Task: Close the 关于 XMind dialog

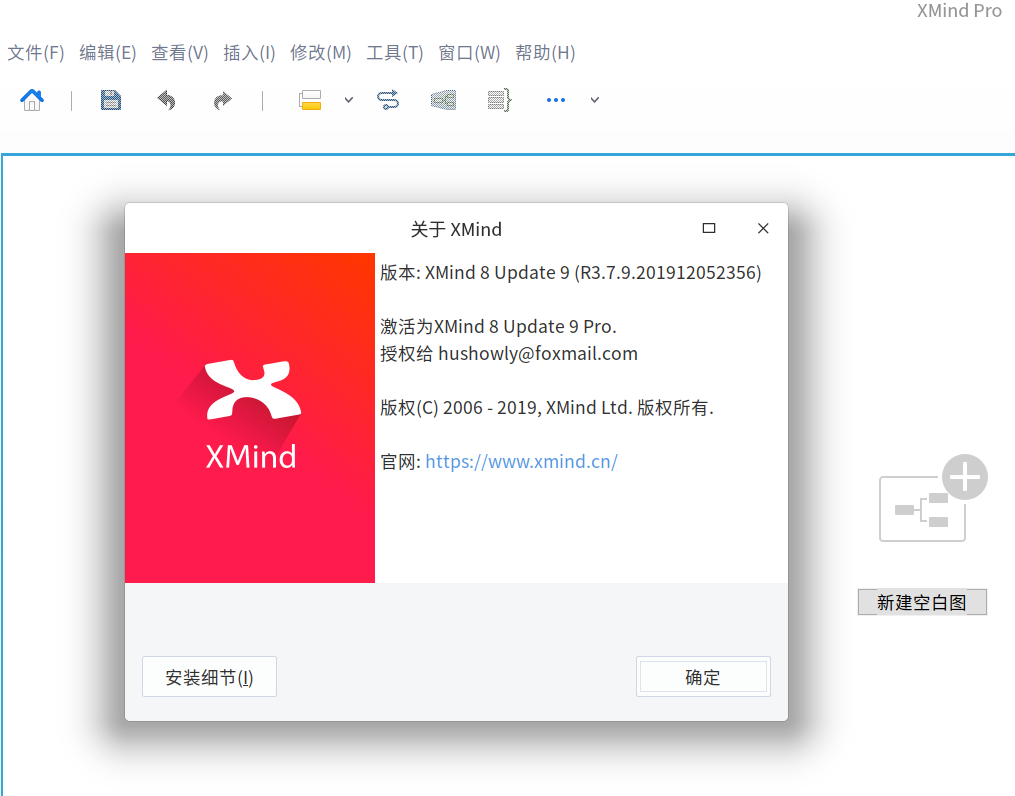Action: pyautogui.click(x=763, y=228)
